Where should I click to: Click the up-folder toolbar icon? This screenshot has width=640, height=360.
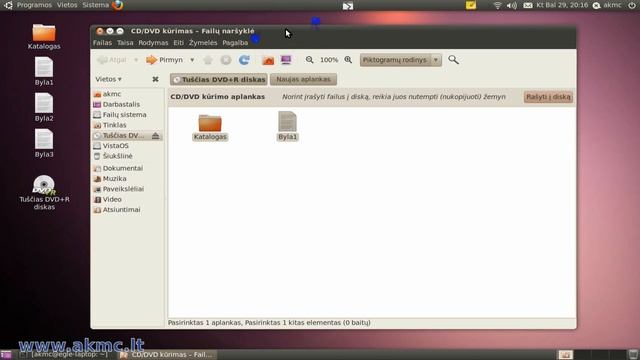coord(208,60)
